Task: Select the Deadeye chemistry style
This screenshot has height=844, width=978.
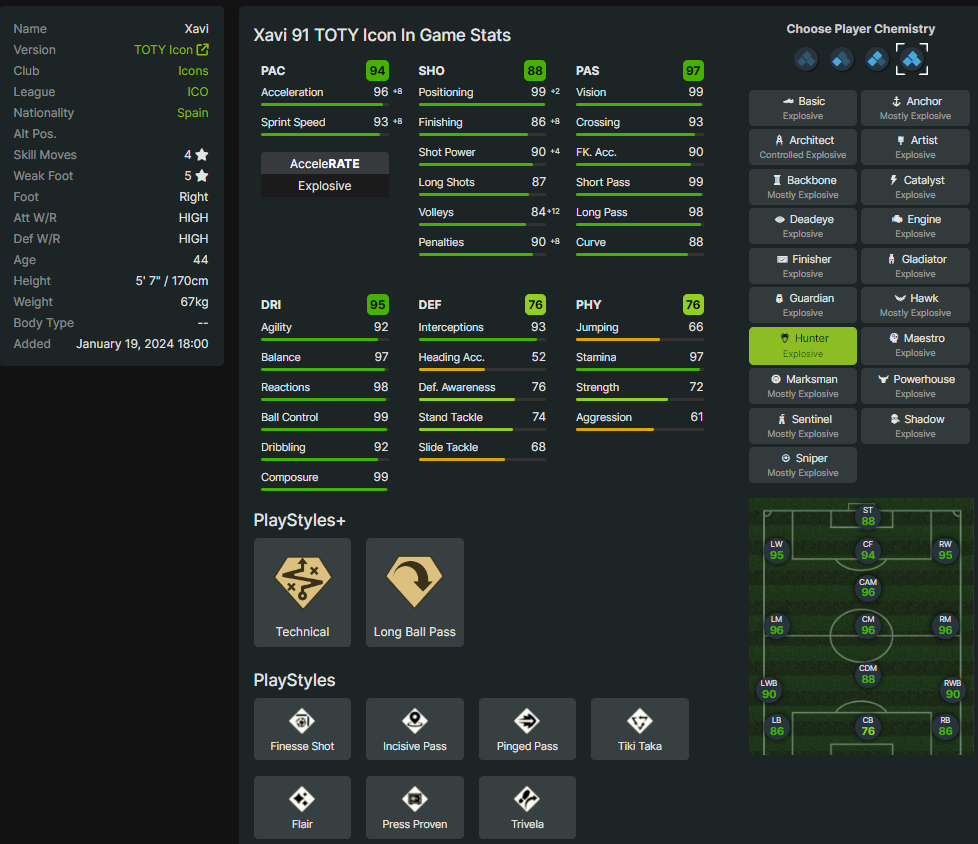Action: [x=803, y=226]
